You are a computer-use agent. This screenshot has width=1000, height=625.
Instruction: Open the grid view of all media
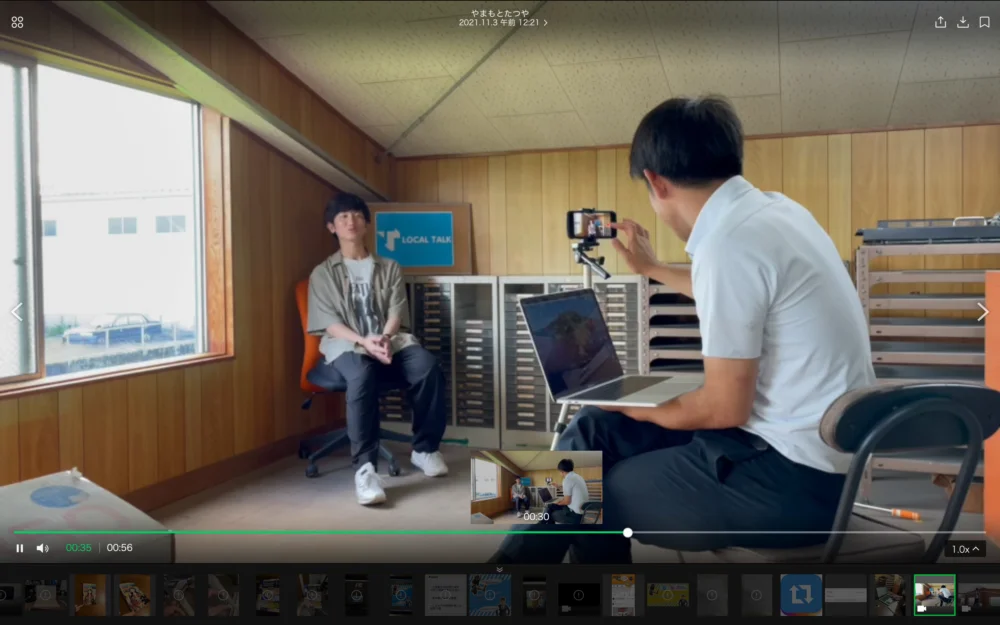tap(17, 22)
